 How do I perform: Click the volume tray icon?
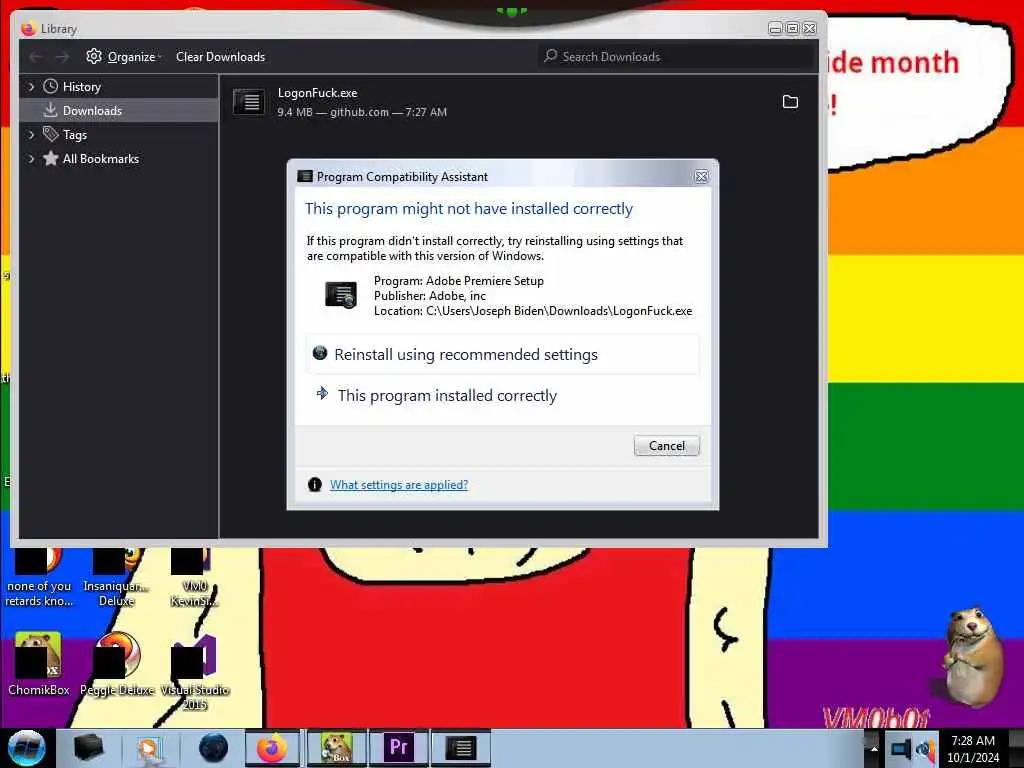pos(925,749)
